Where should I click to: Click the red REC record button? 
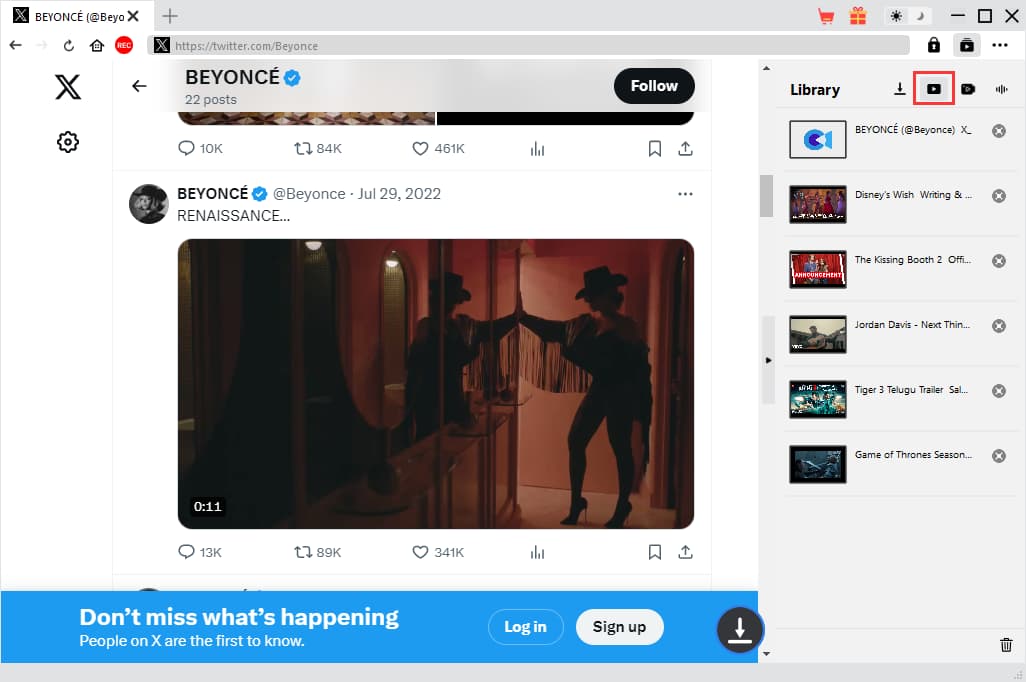pos(124,45)
